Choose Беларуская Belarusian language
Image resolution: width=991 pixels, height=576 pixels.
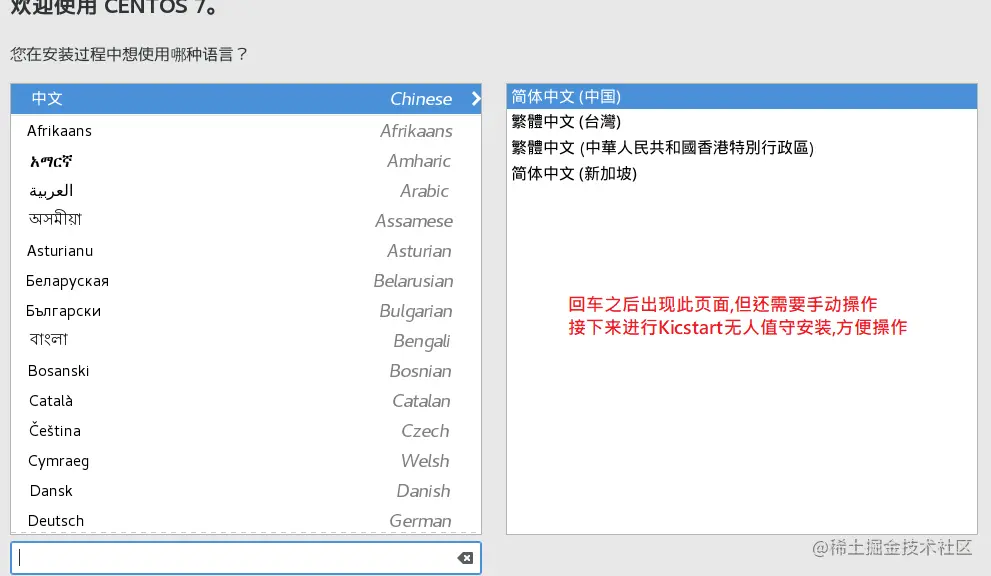pyautogui.click(x=246, y=281)
